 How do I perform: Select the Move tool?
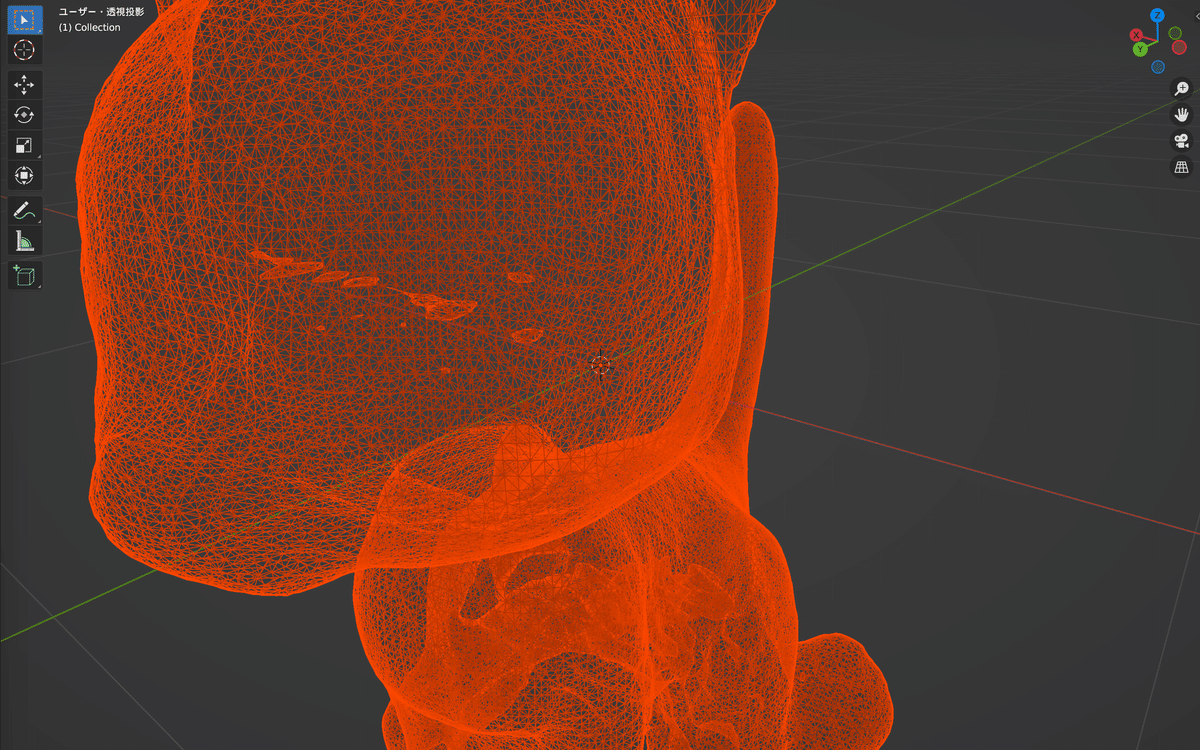click(x=24, y=85)
